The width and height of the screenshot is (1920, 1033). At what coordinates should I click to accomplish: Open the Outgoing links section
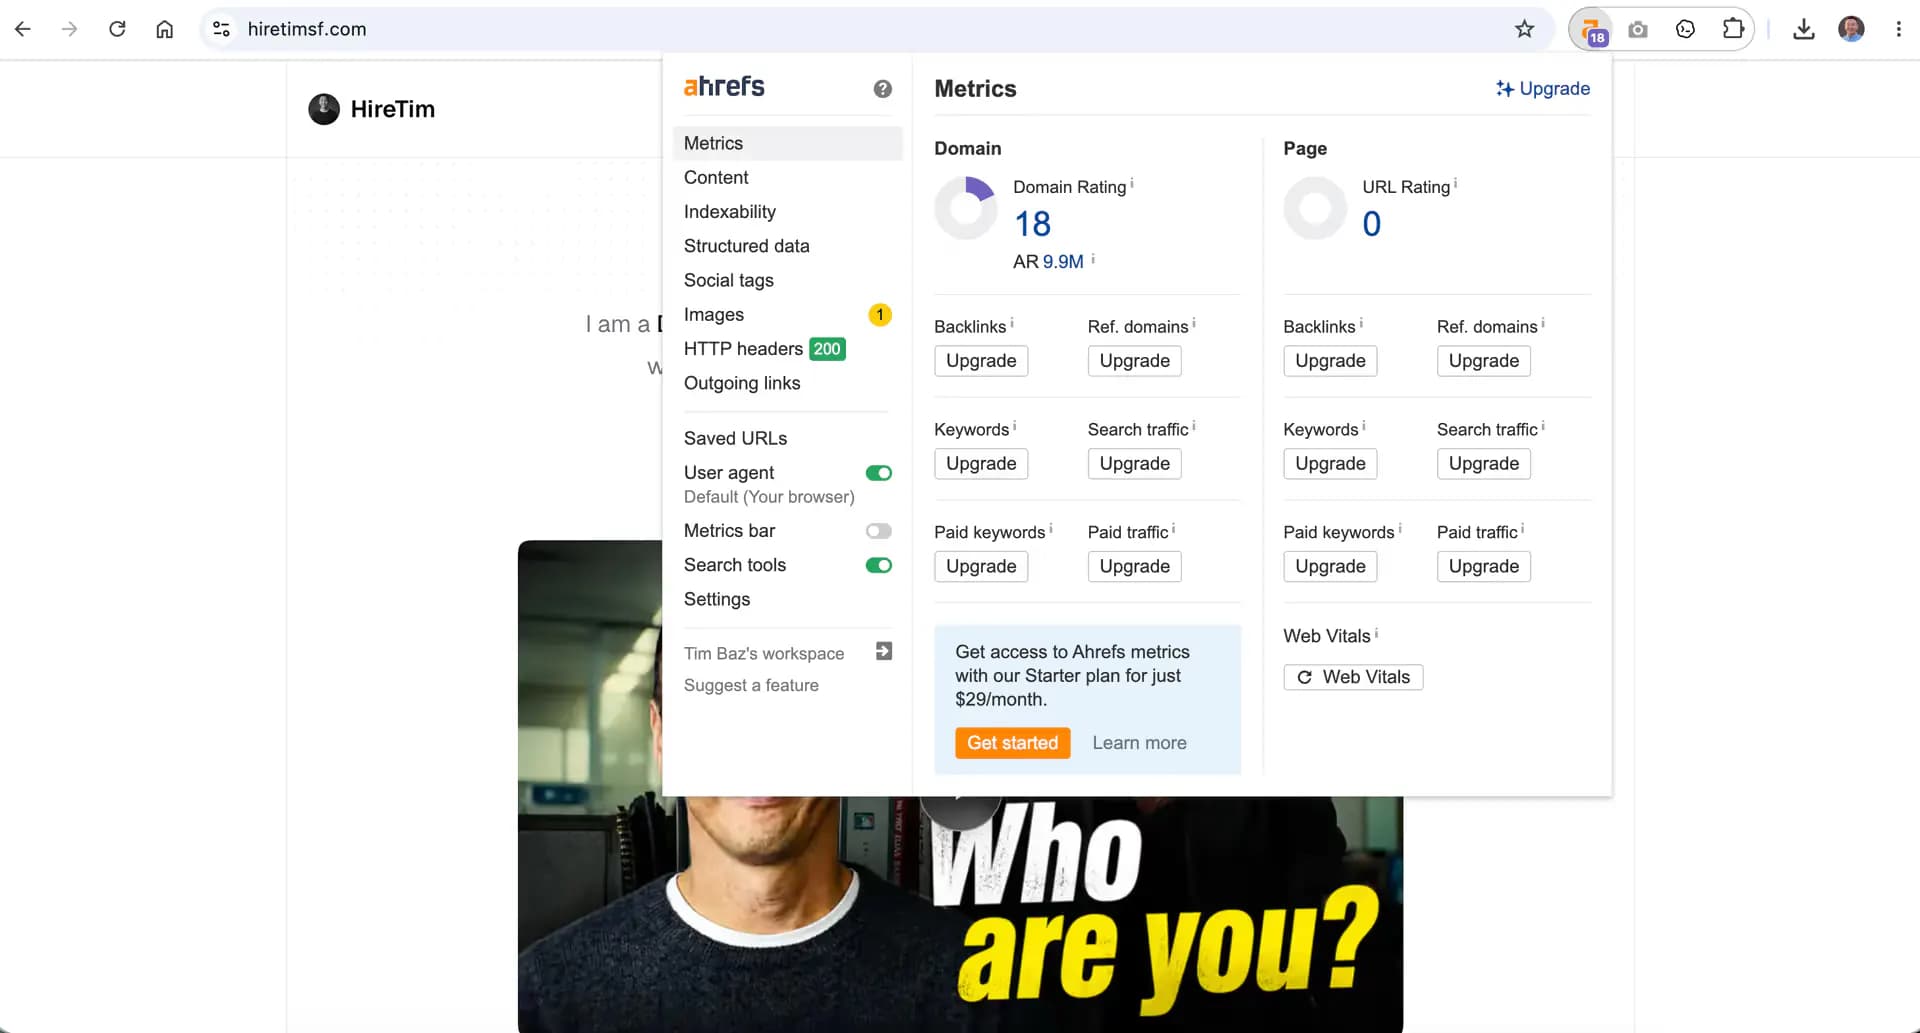point(742,383)
